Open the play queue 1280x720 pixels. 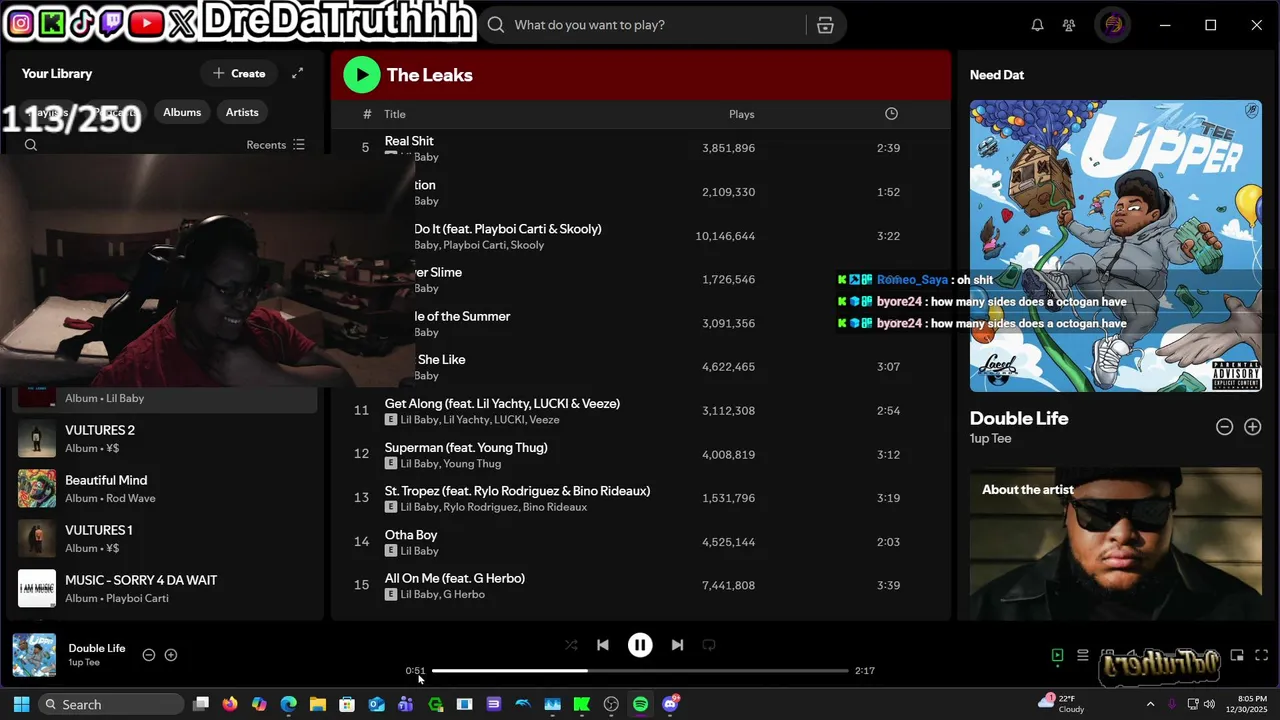1082,655
